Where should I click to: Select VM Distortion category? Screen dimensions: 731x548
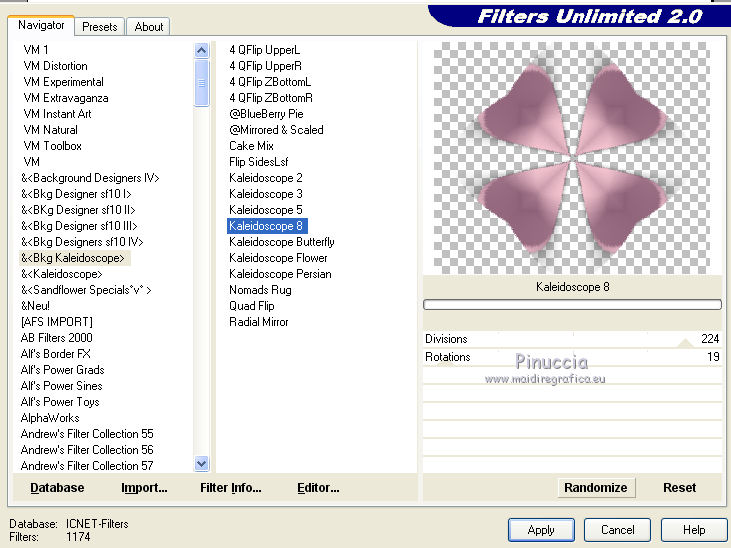coord(55,66)
